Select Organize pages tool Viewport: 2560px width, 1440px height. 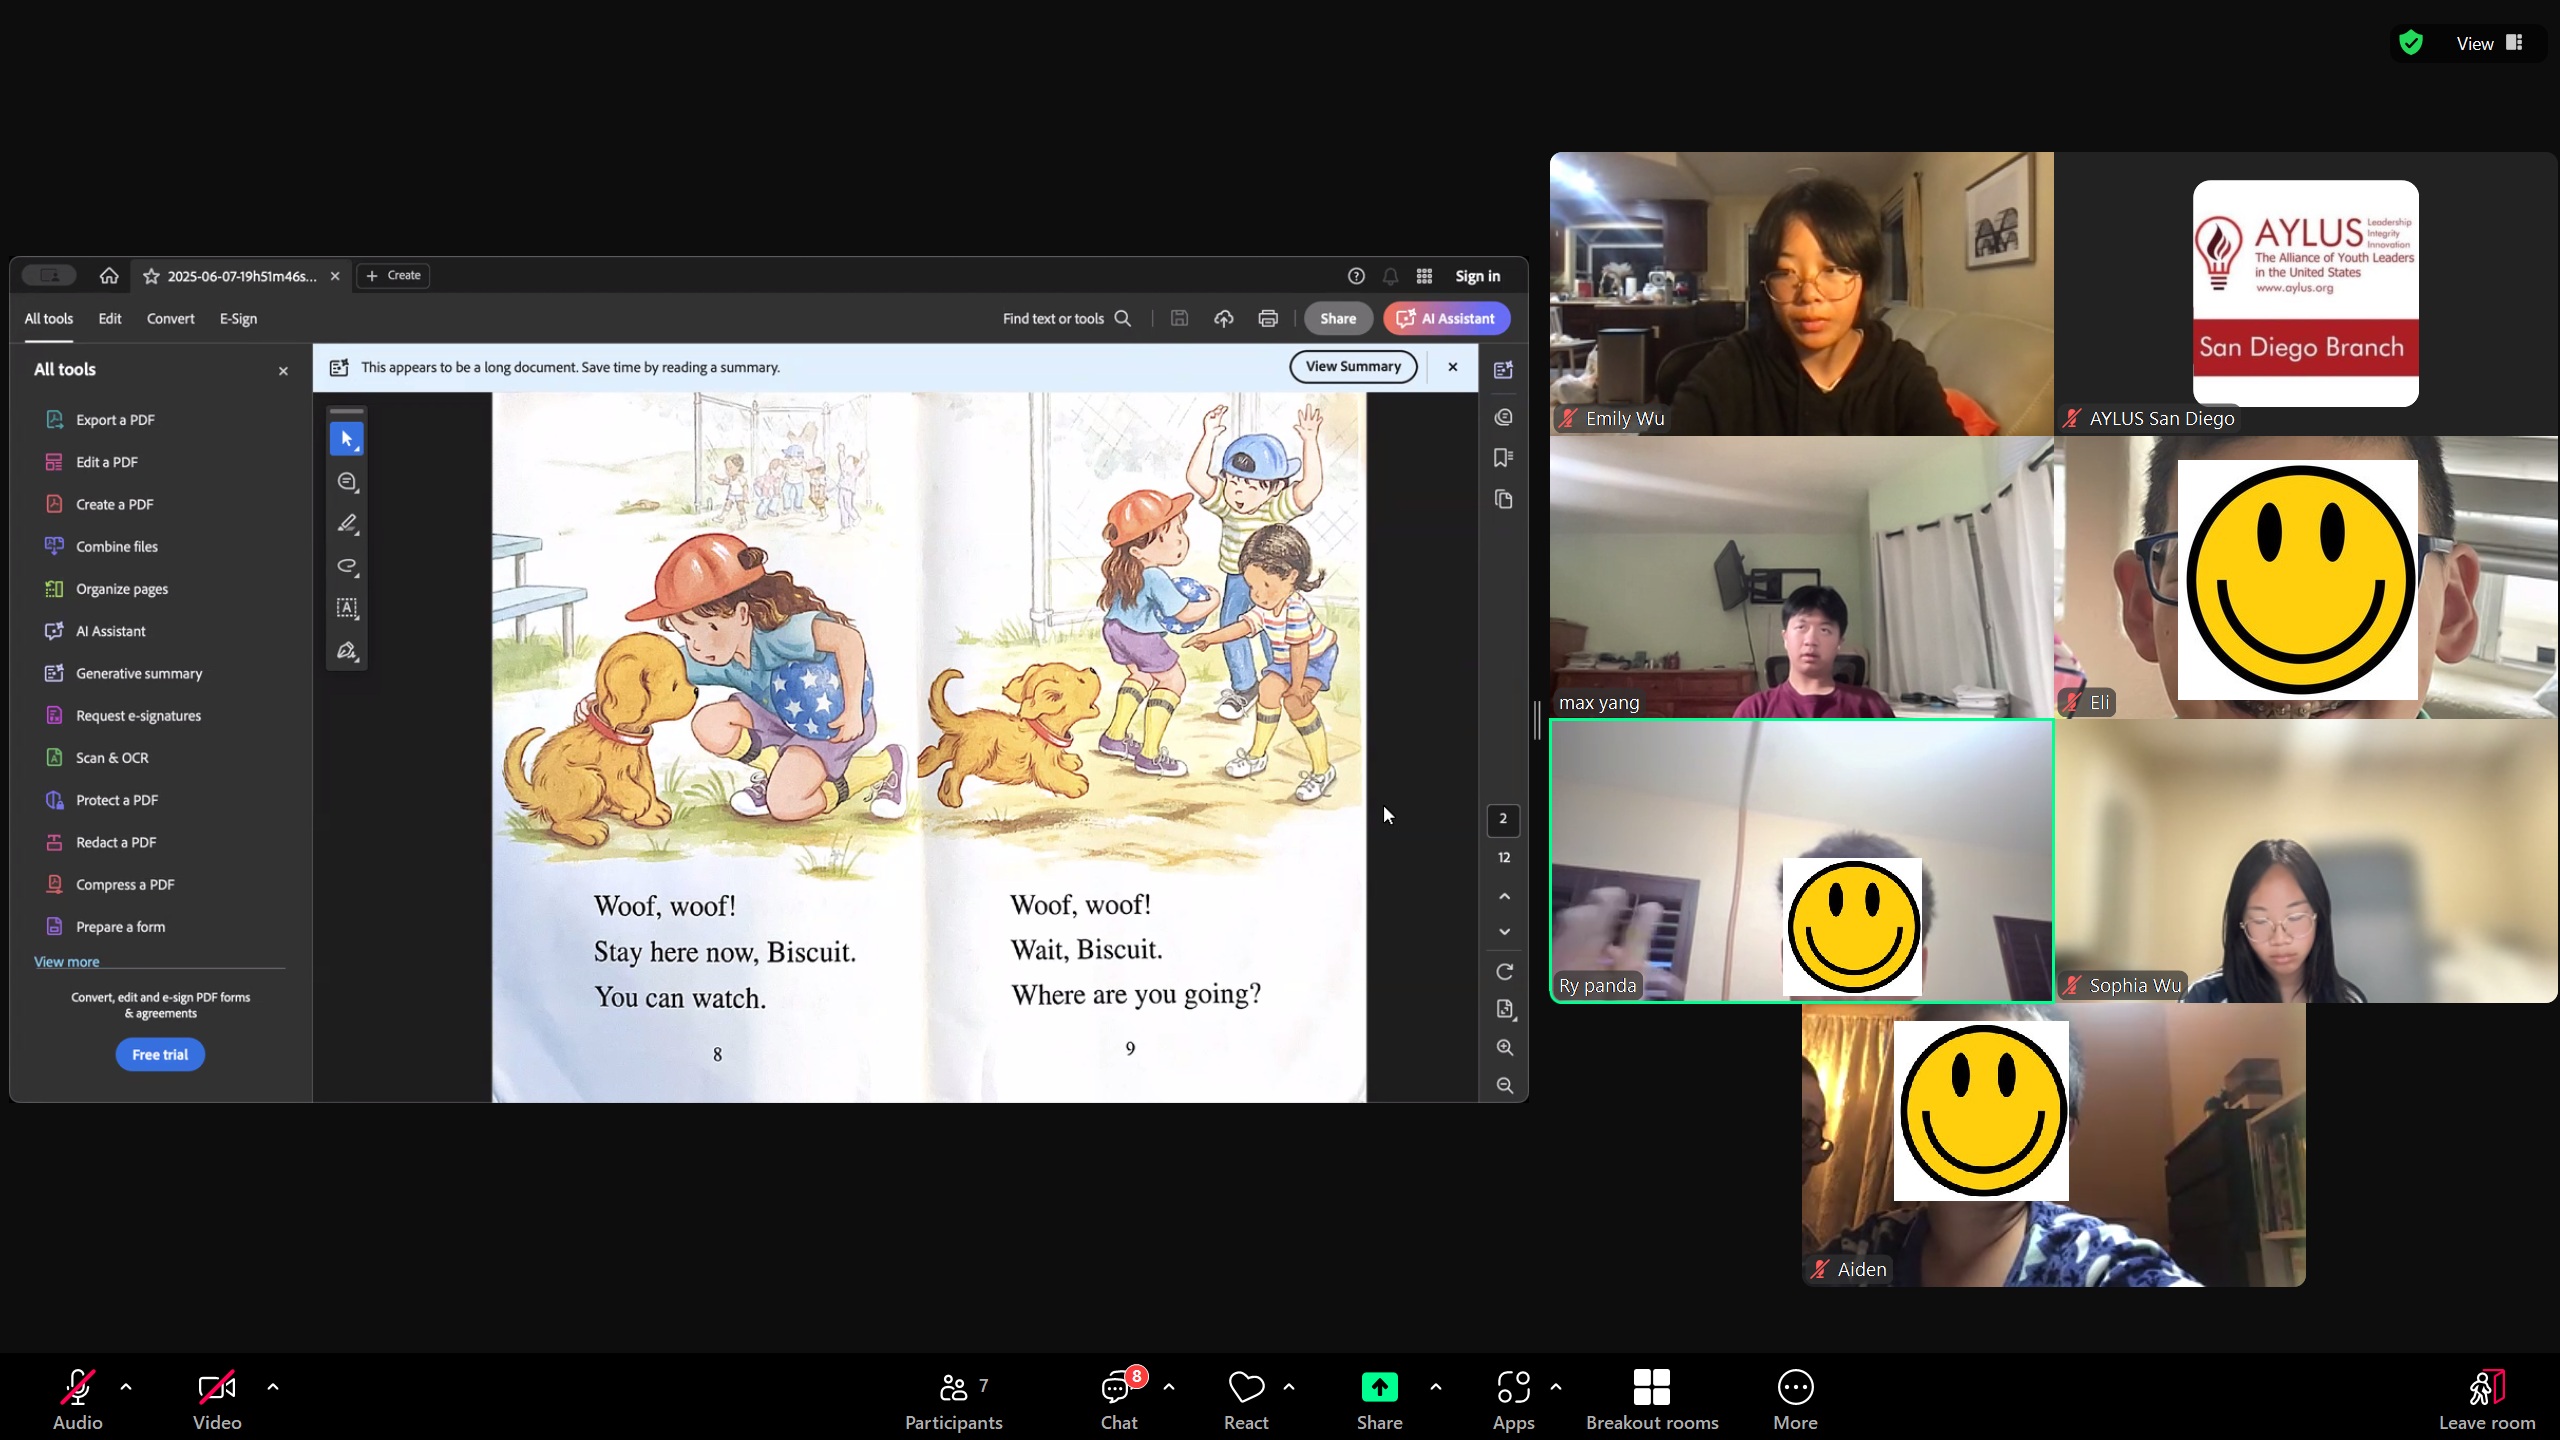click(x=106, y=589)
